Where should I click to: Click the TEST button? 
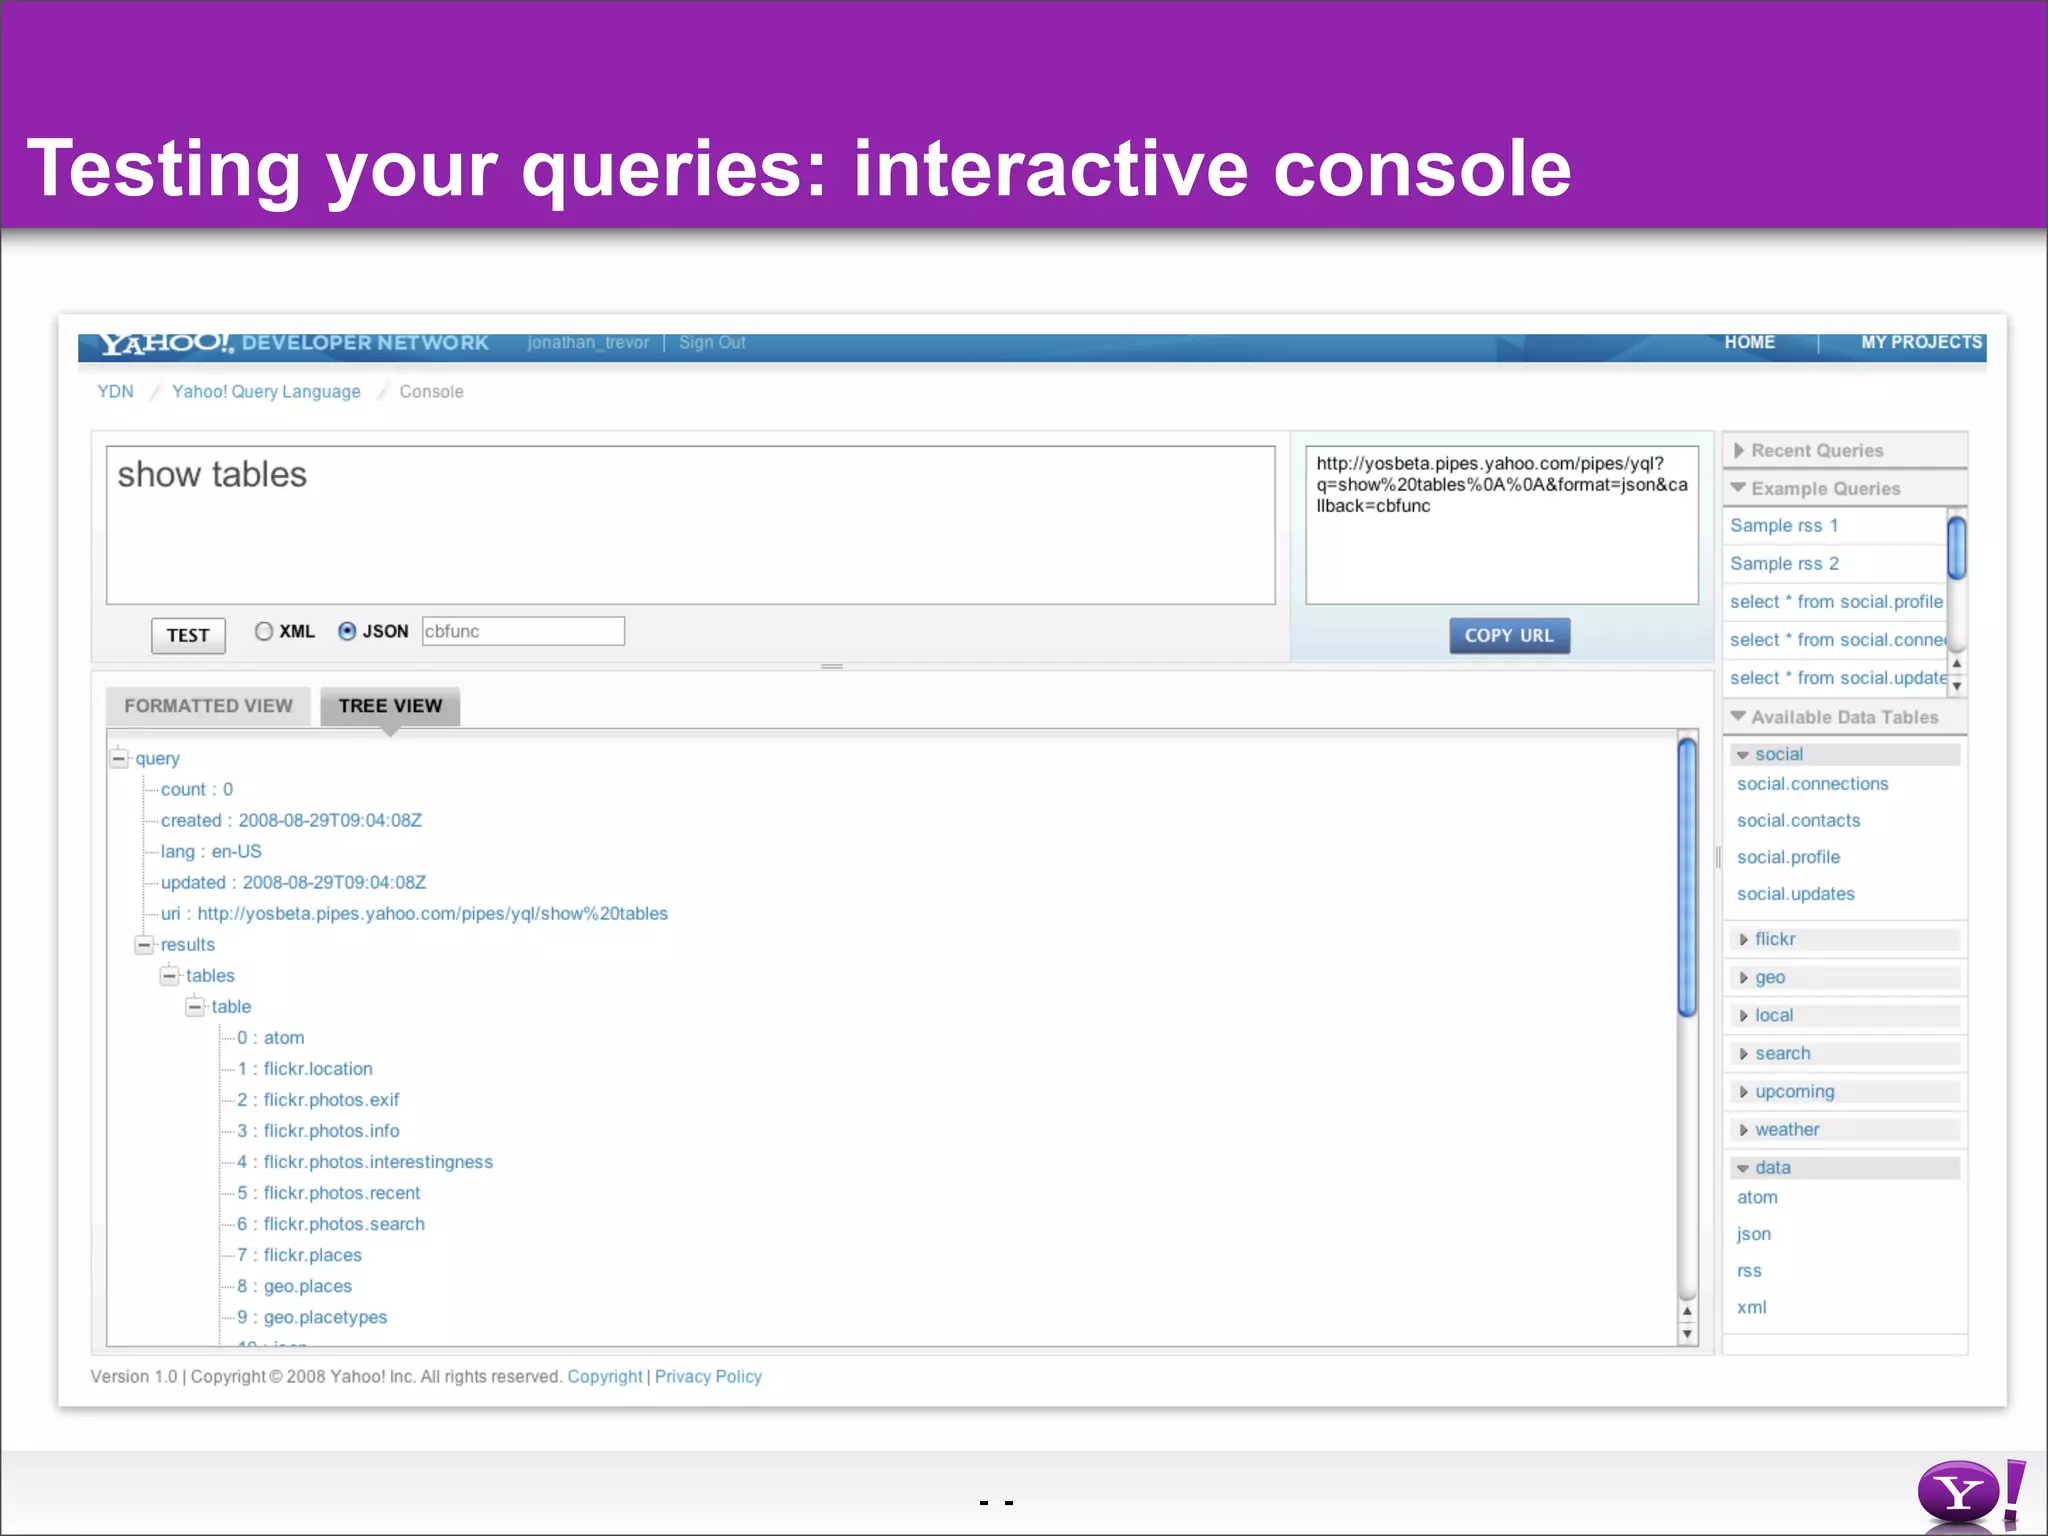pyautogui.click(x=188, y=635)
